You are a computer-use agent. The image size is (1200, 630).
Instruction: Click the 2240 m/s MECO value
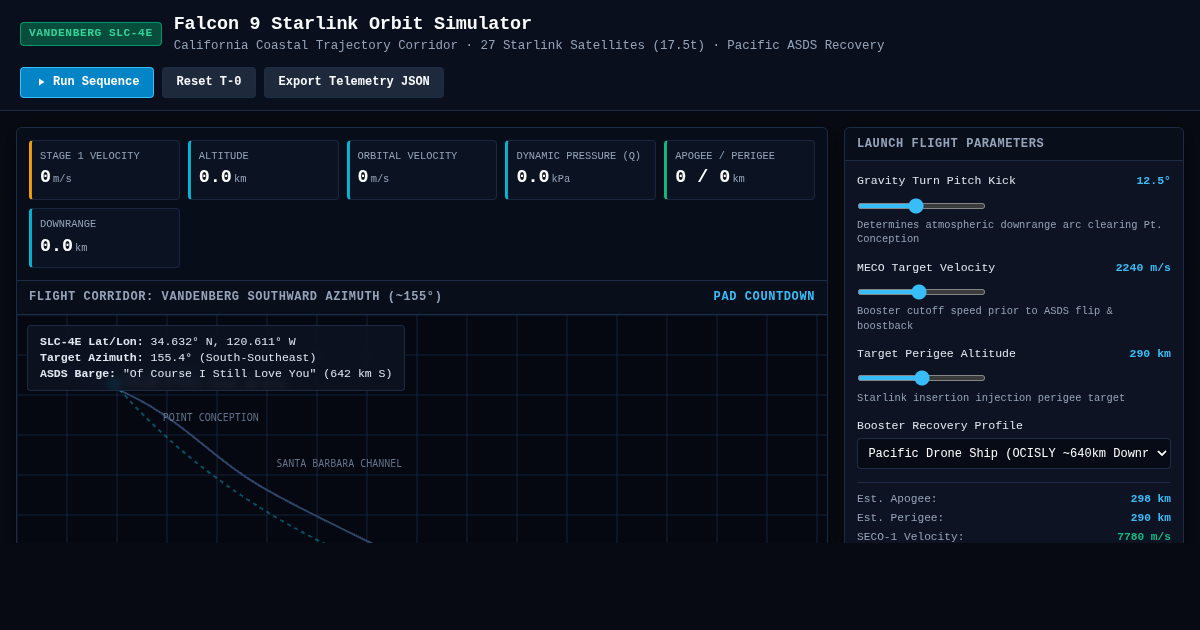[1143, 267]
